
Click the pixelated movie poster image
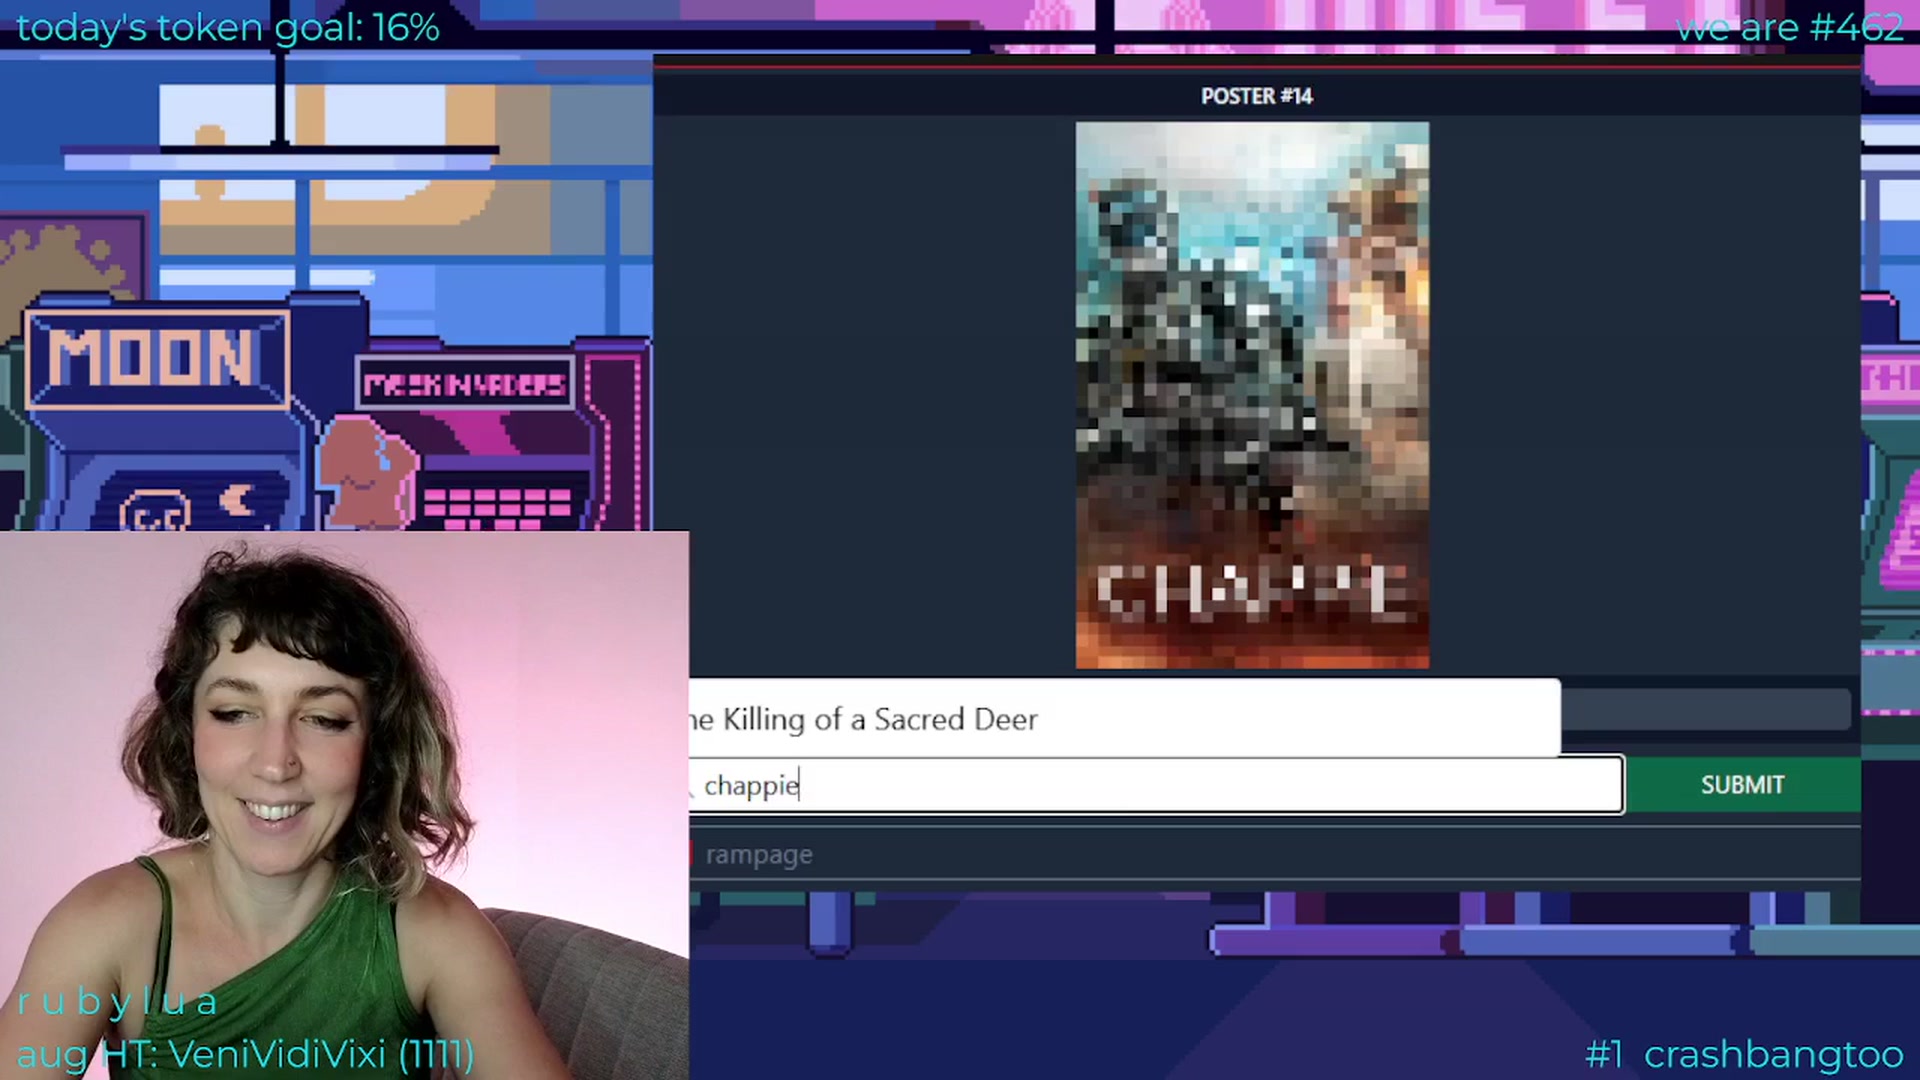[1252, 395]
